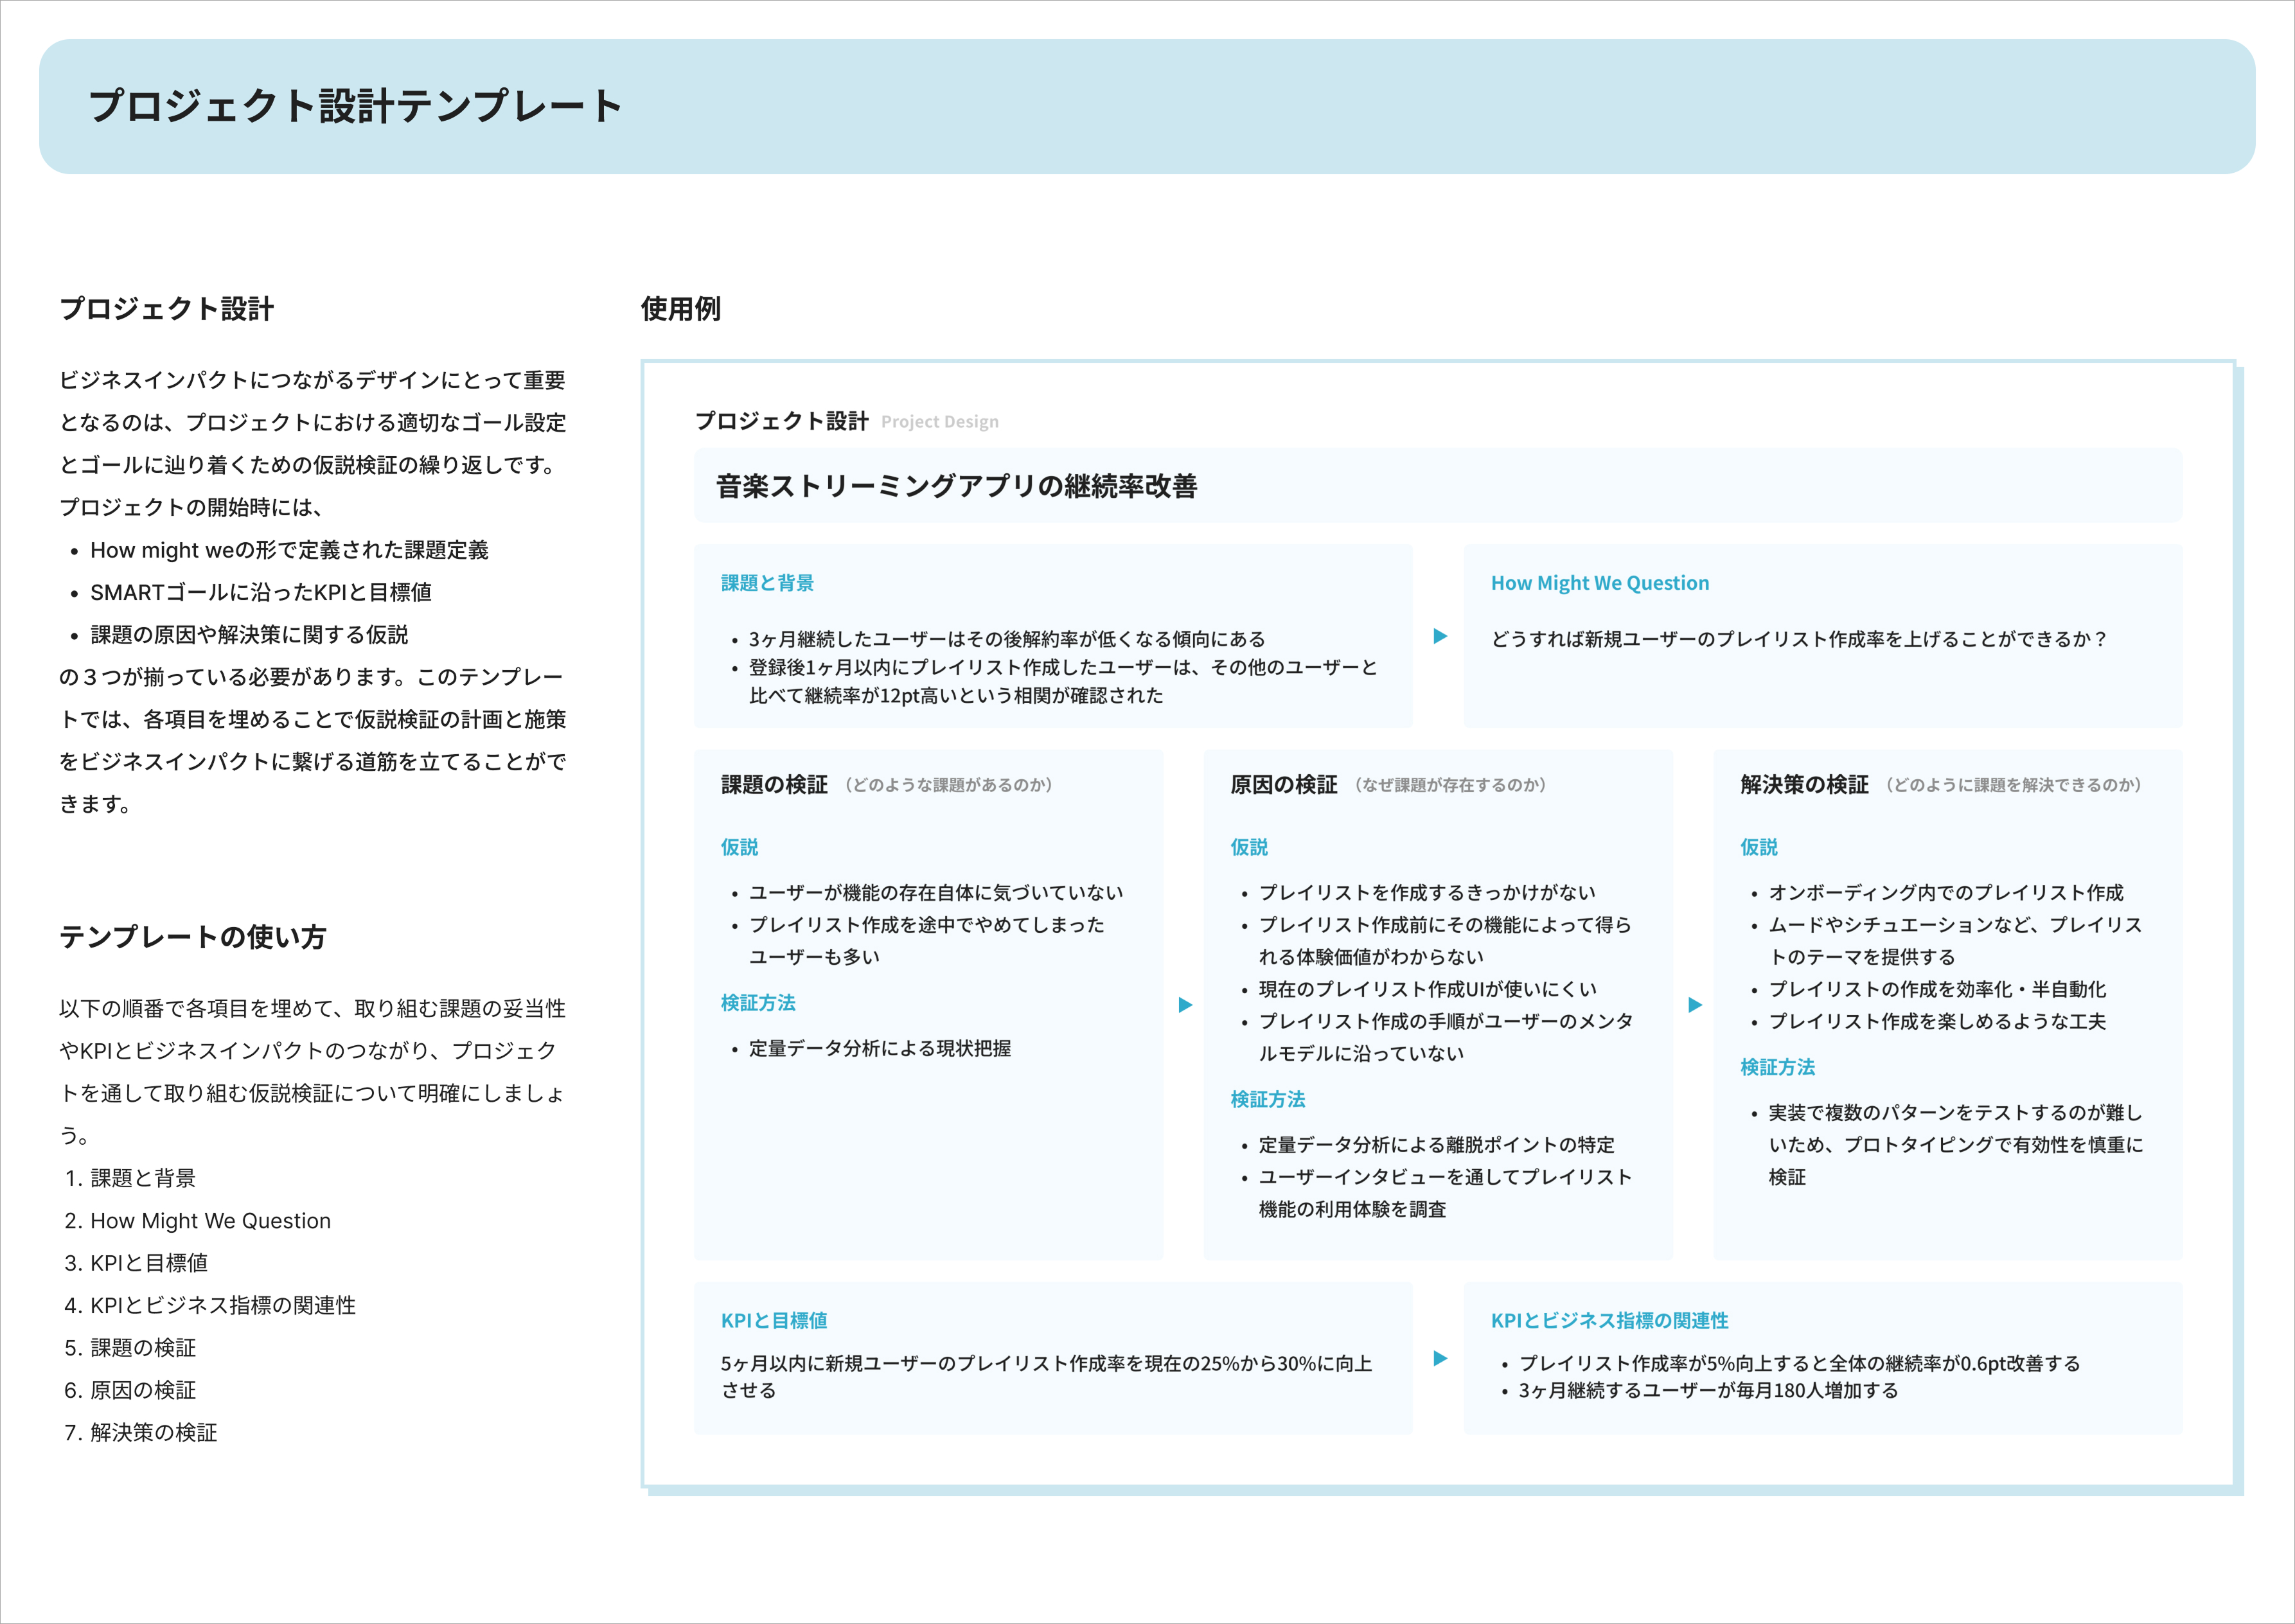
Task: Click the KPIと目標値 heading
Action: 774,1320
